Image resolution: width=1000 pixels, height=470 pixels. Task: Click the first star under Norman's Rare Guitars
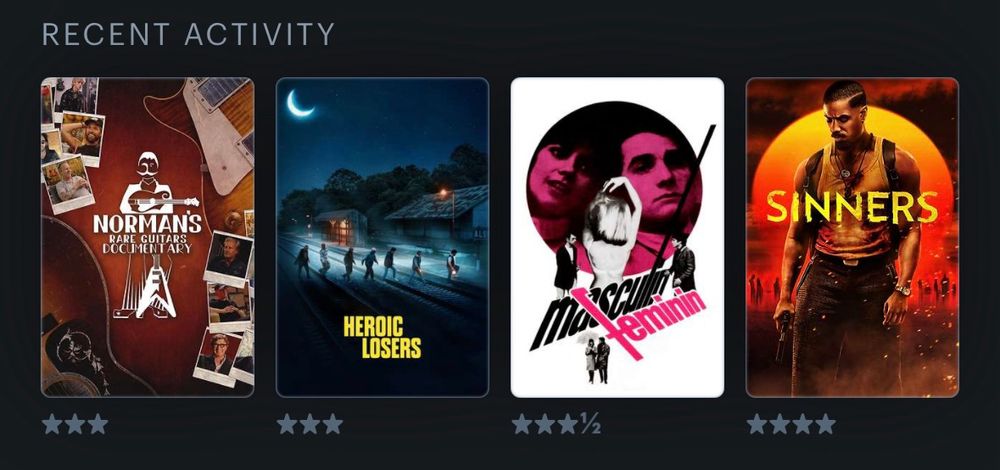52,423
